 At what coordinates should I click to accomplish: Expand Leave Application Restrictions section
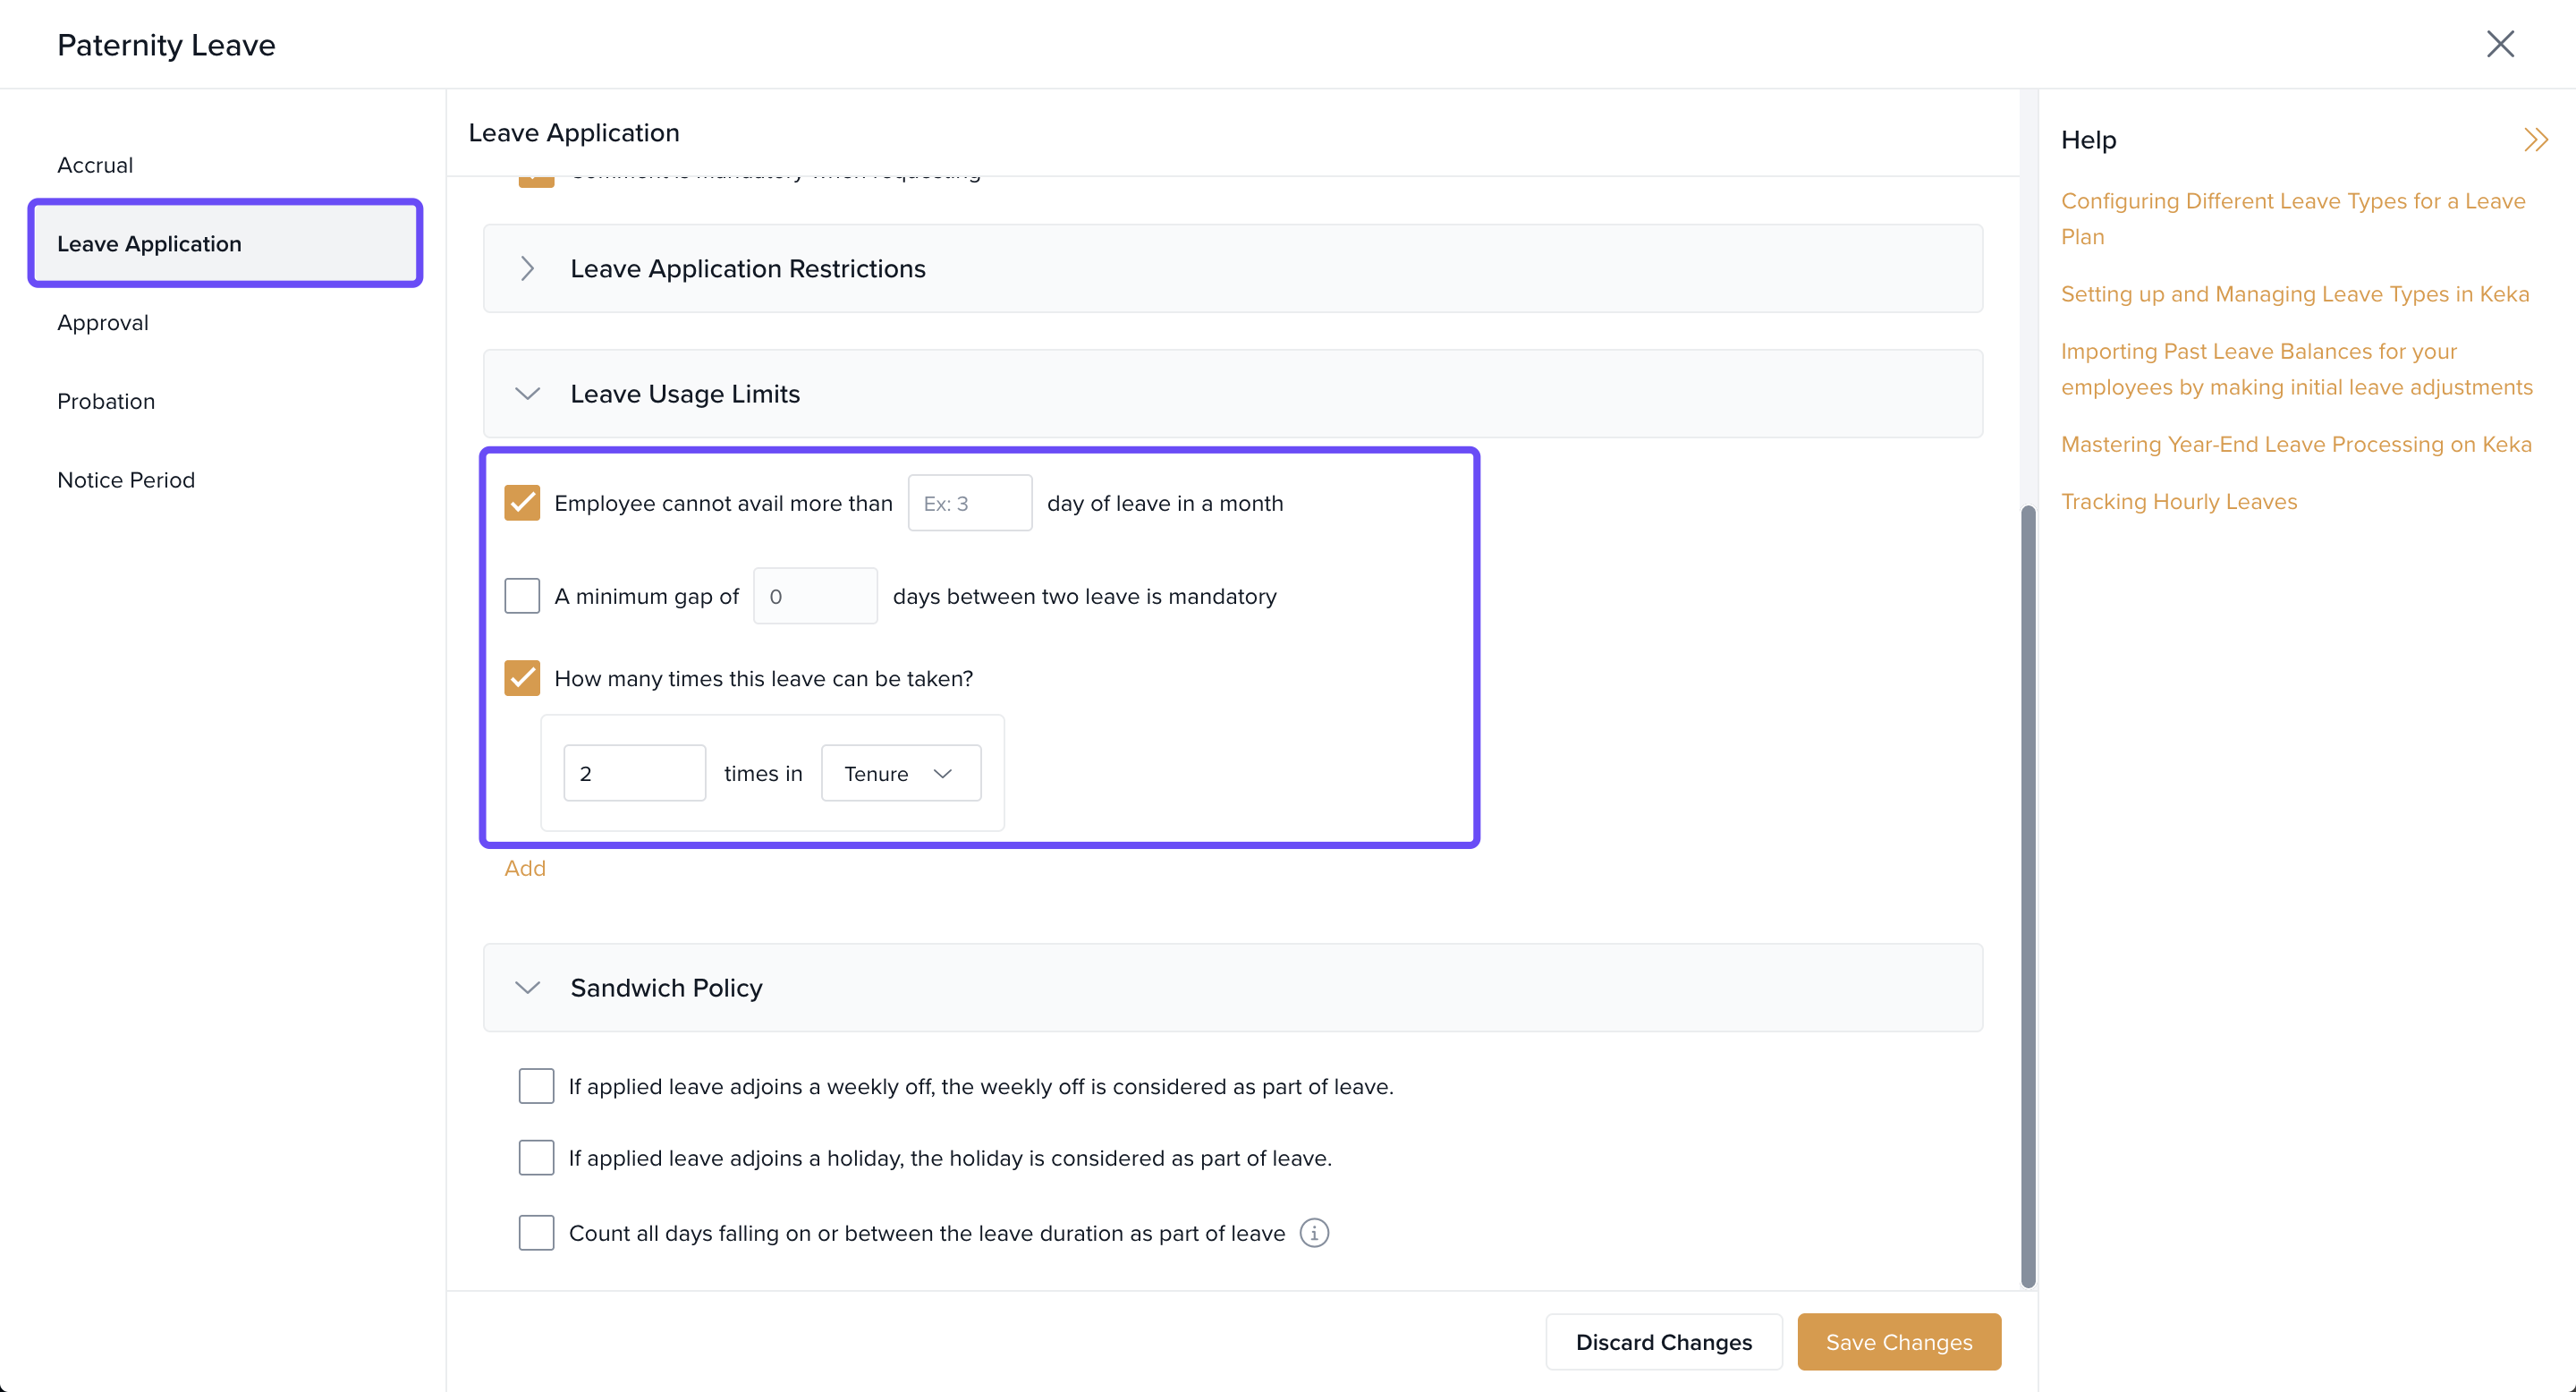click(x=528, y=269)
